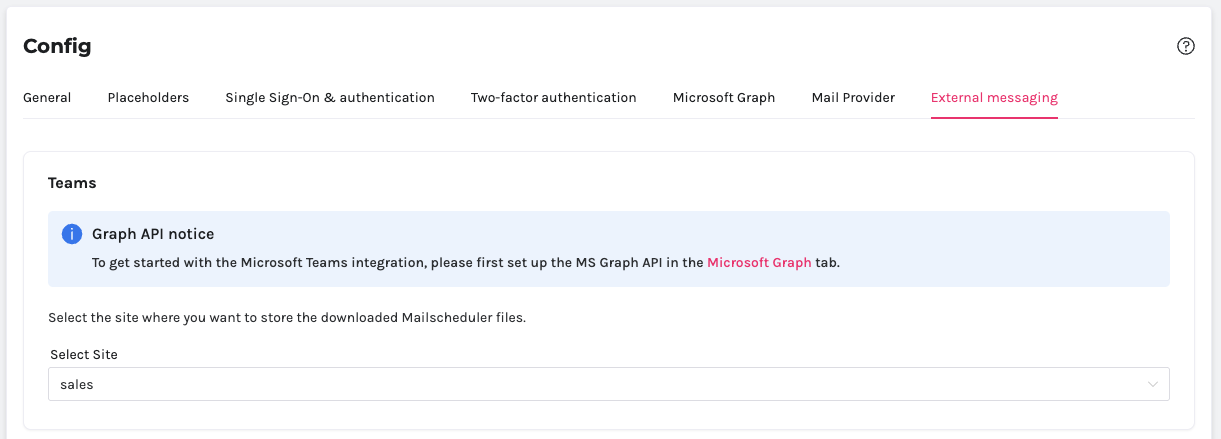Click the Mailscheduler files description sentence

[x=286, y=318]
